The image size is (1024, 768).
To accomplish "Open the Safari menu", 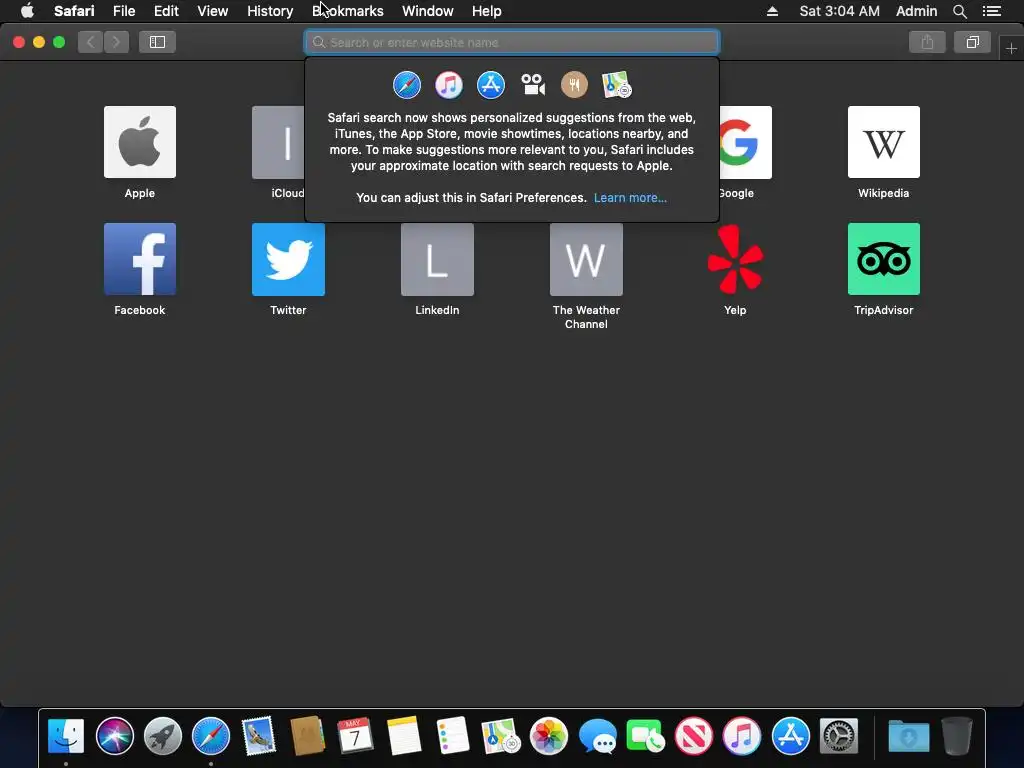I will pyautogui.click(x=74, y=11).
